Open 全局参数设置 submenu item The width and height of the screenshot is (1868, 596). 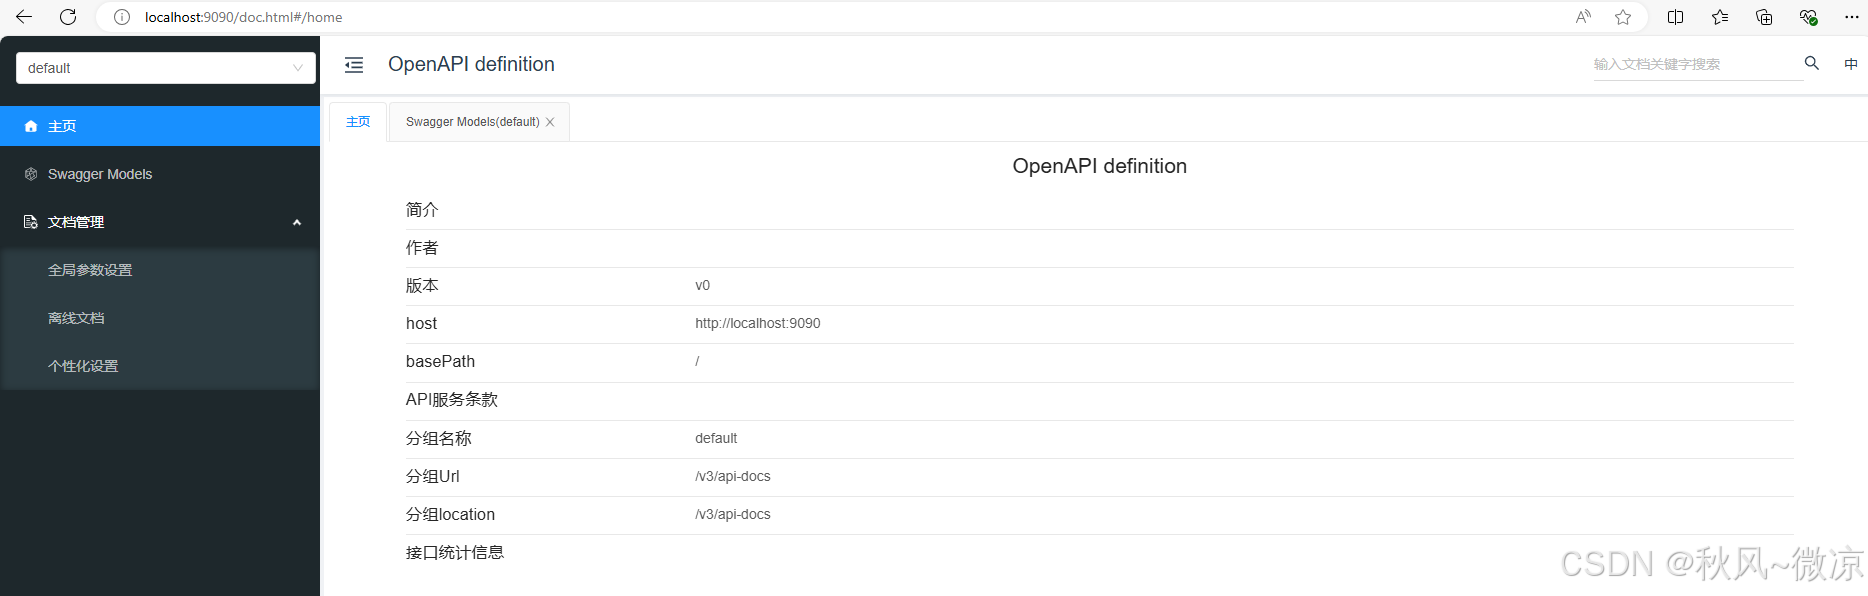90,270
